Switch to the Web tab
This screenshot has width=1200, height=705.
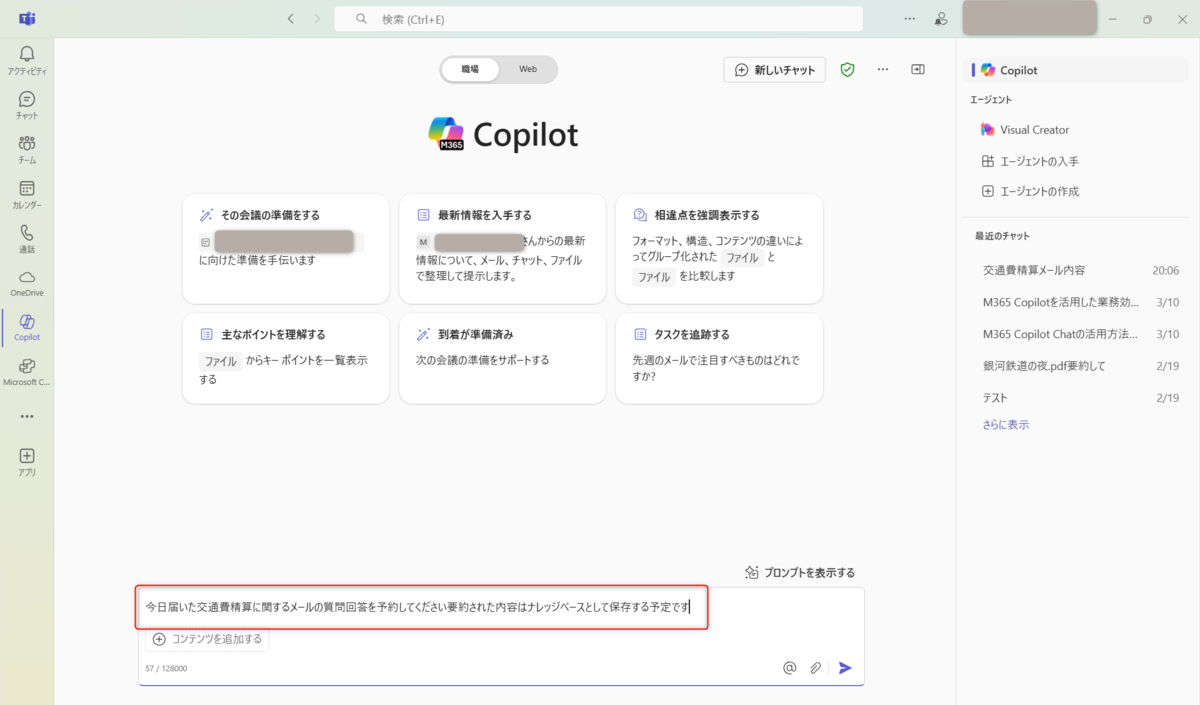527,69
